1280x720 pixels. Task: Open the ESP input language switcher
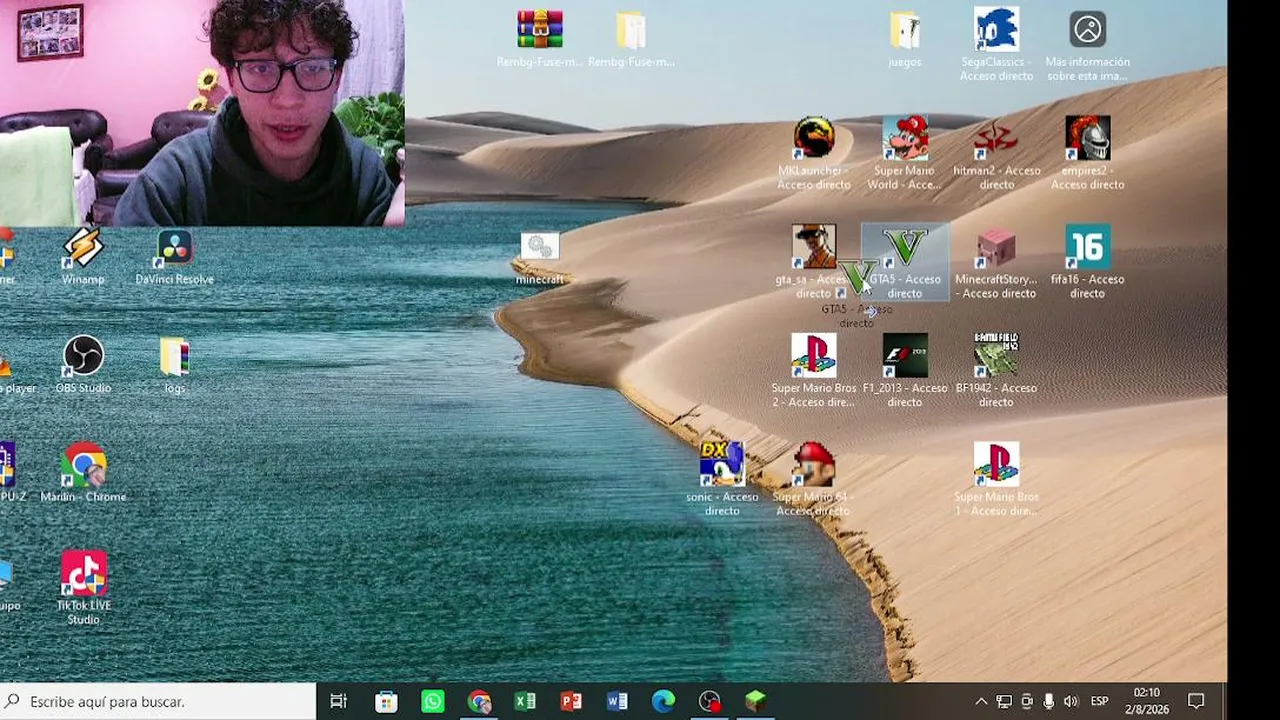point(1100,701)
